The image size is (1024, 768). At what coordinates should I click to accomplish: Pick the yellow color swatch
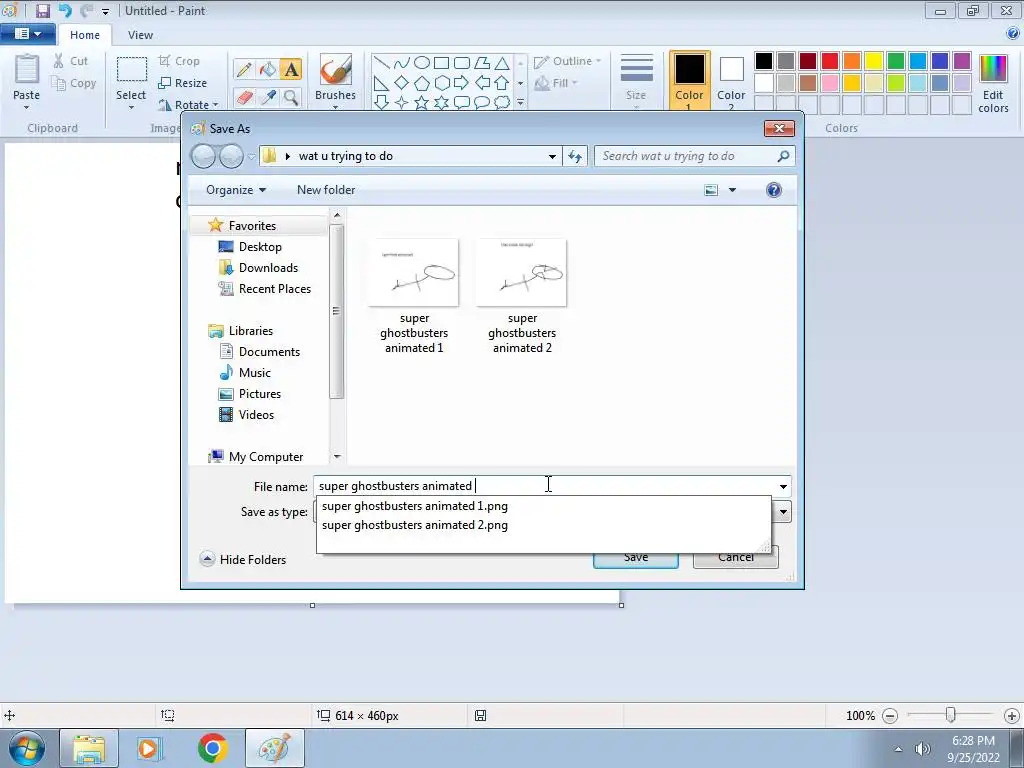[873, 61]
